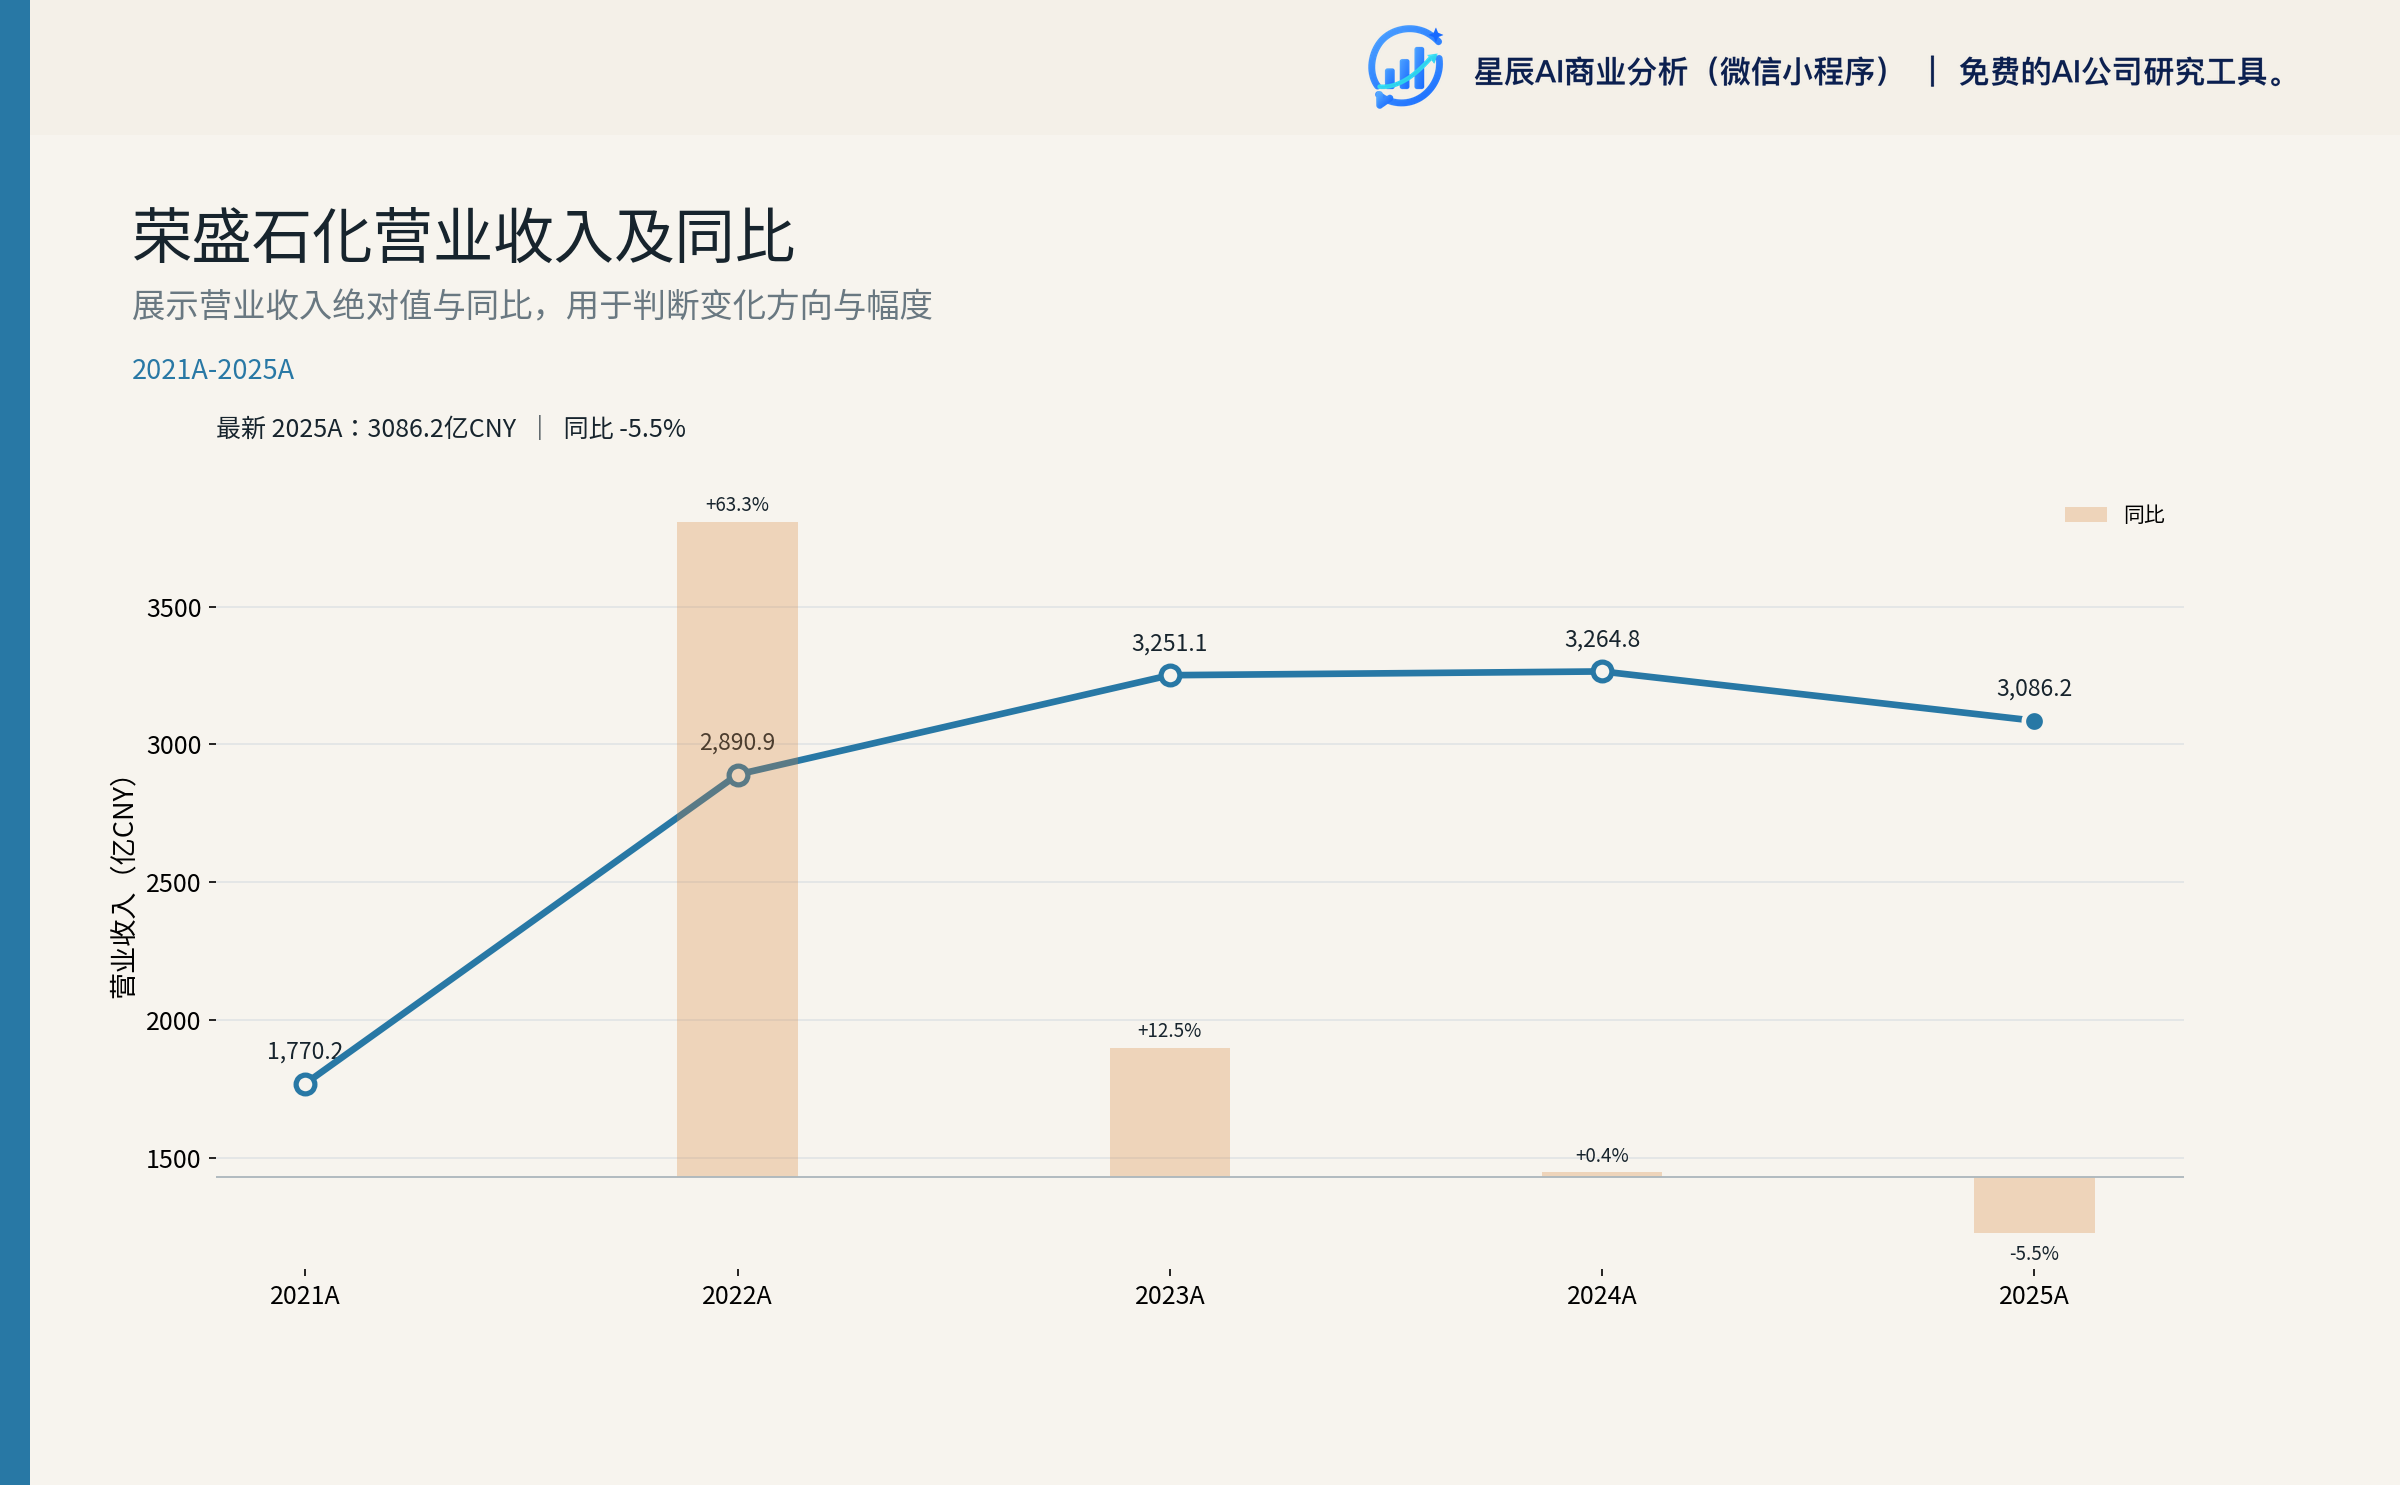The height and width of the screenshot is (1485, 2400).
Task: Select the 2023A data point marker
Action: pyautogui.click(x=1170, y=676)
